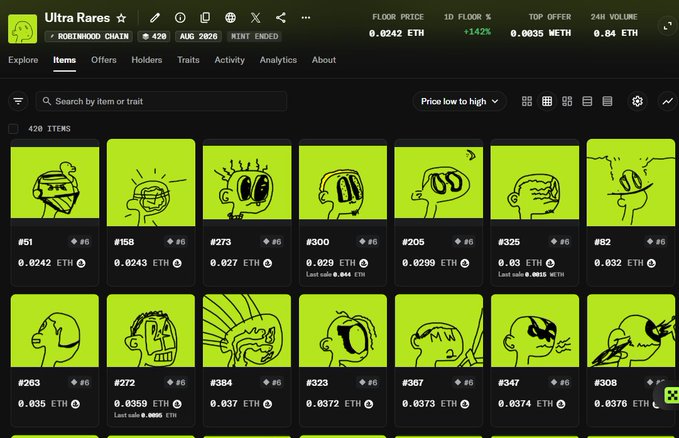This screenshot has height=438, width=679.
Task: Click the Ultra Rares collection avatar
Action: pos(23,29)
